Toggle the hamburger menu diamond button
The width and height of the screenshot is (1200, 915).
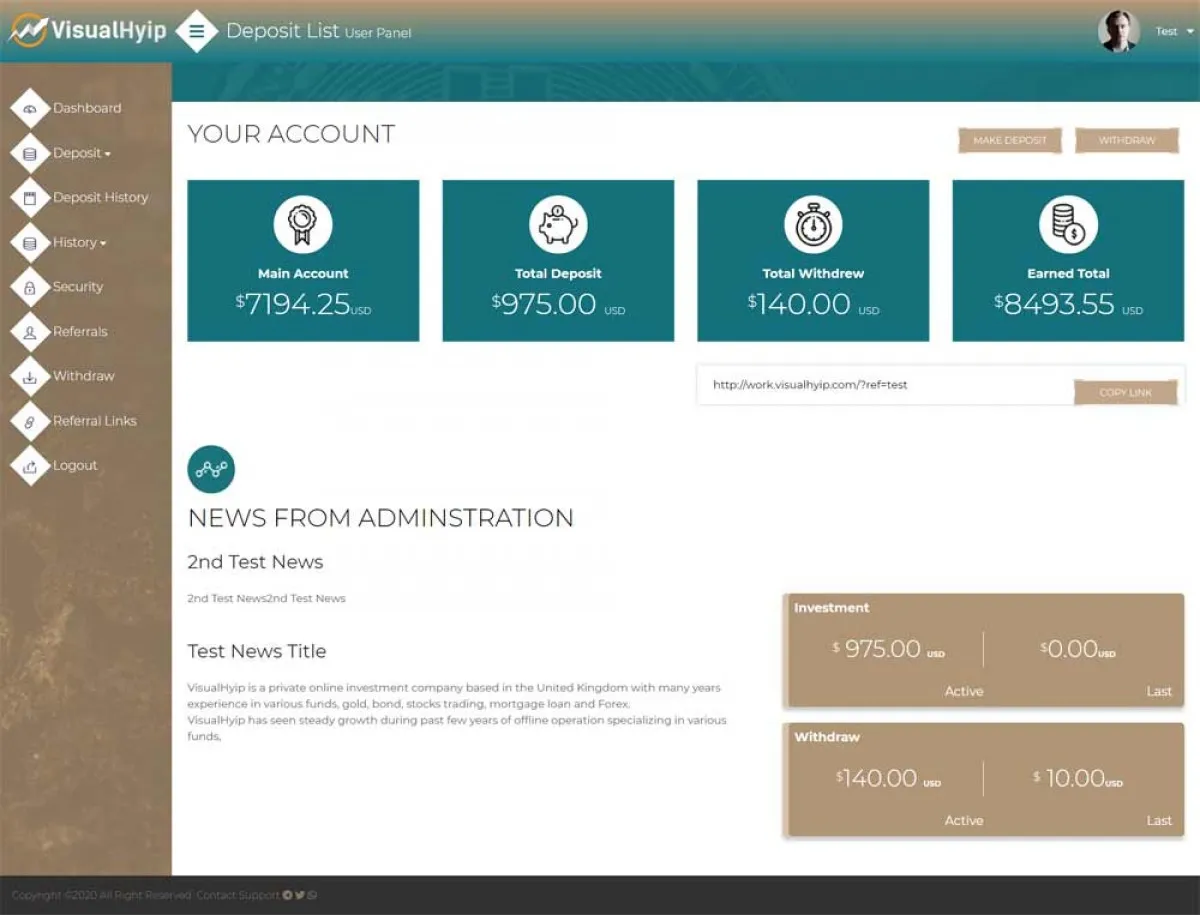(x=197, y=31)
